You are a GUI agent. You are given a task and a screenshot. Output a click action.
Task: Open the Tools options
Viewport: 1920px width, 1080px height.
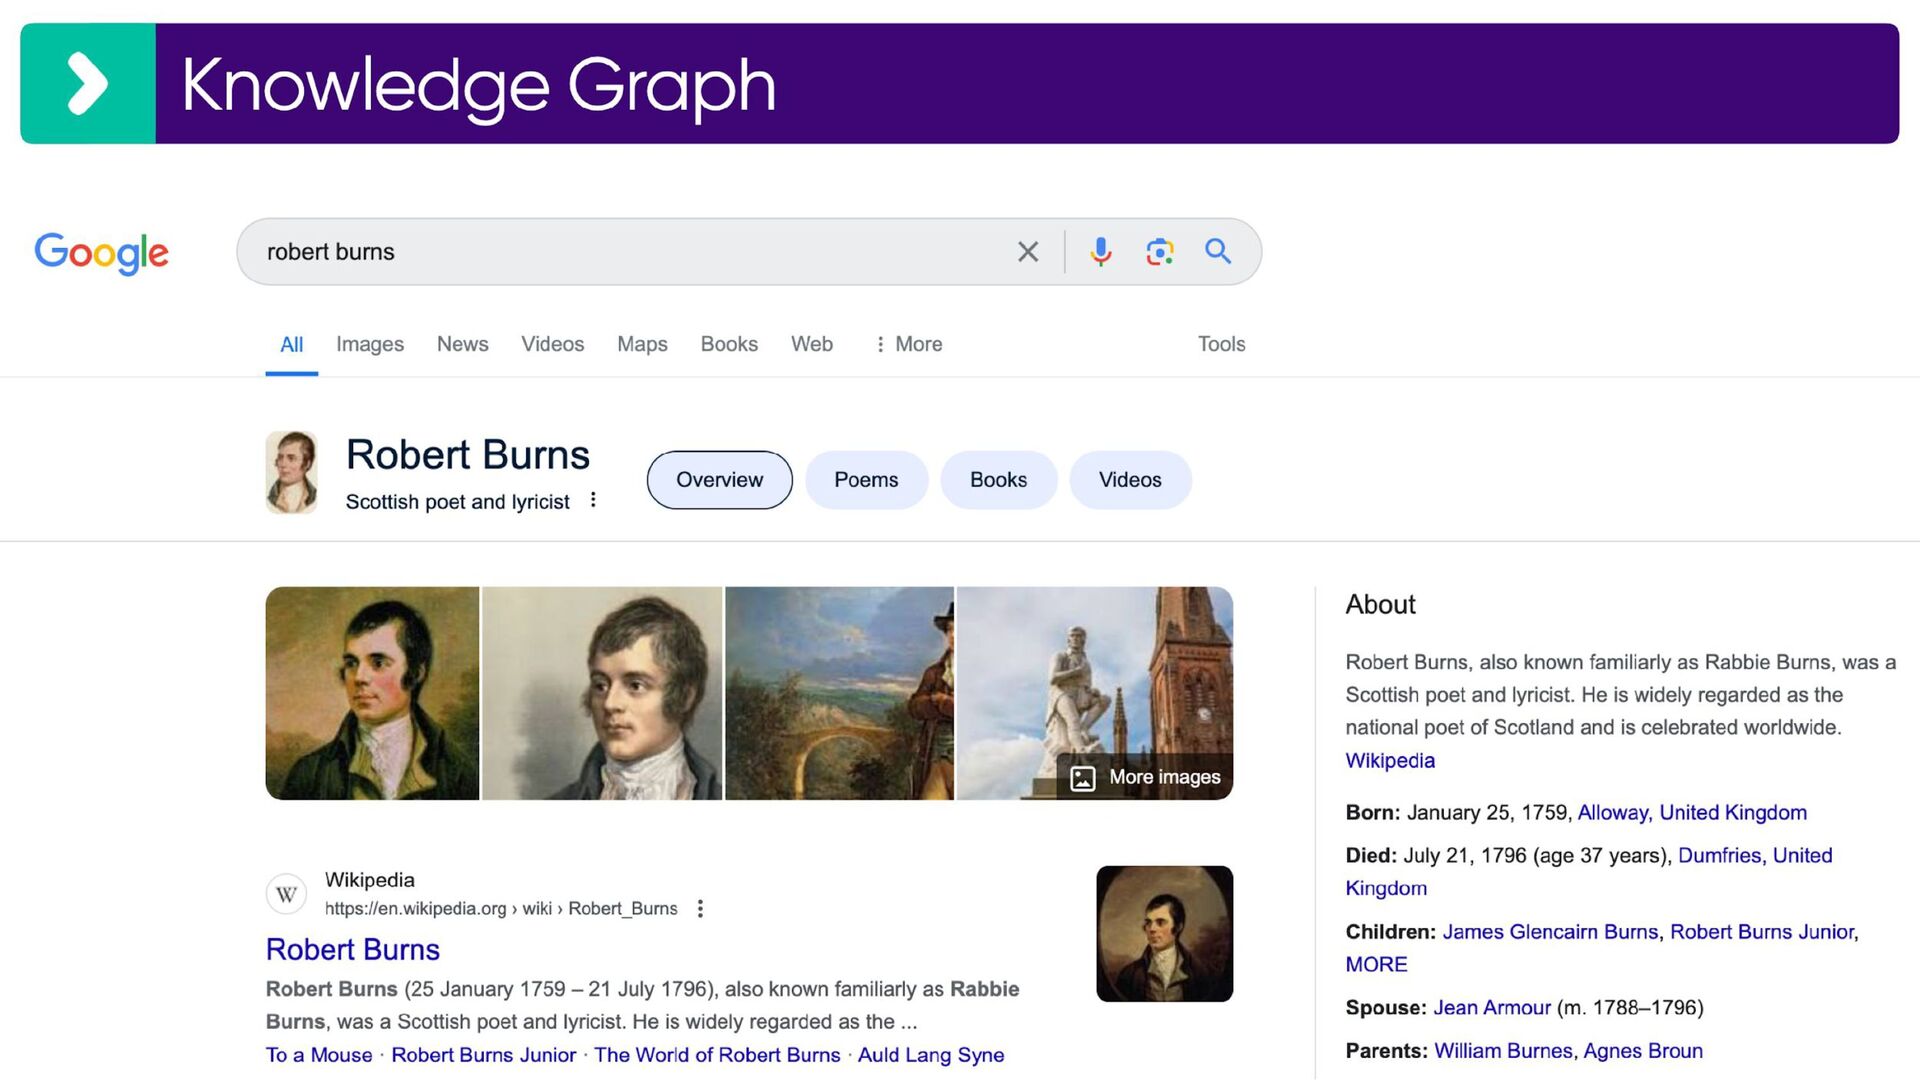(1221, 344)
